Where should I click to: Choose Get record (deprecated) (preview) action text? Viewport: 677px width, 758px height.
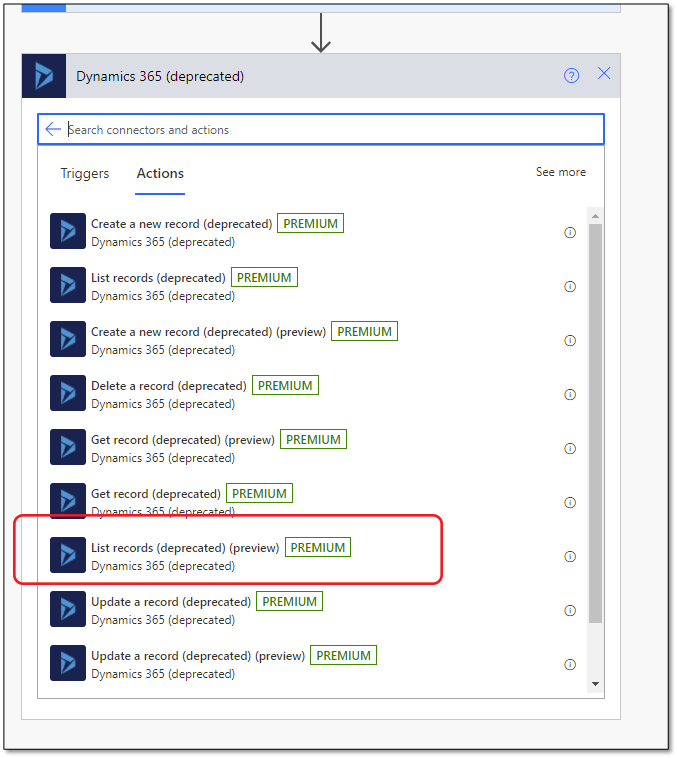(183, 440)
